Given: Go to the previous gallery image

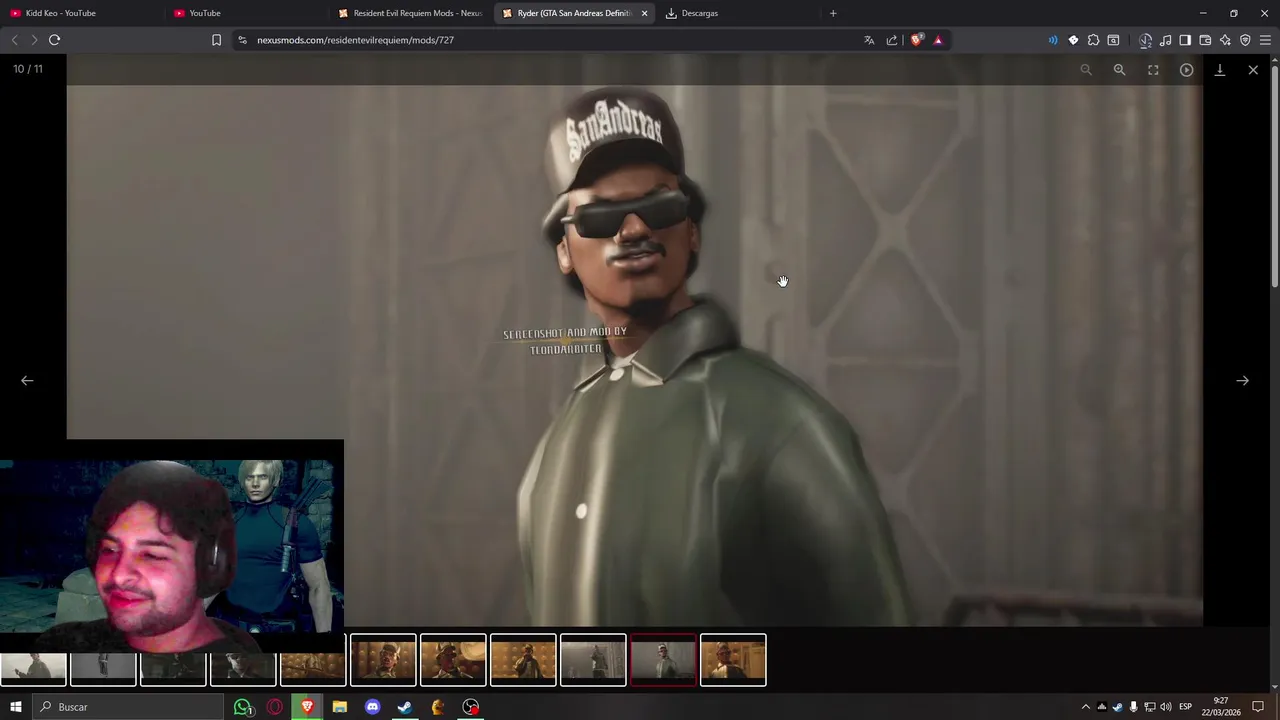Looking at the screenshot, I should (x=27, y=380).
